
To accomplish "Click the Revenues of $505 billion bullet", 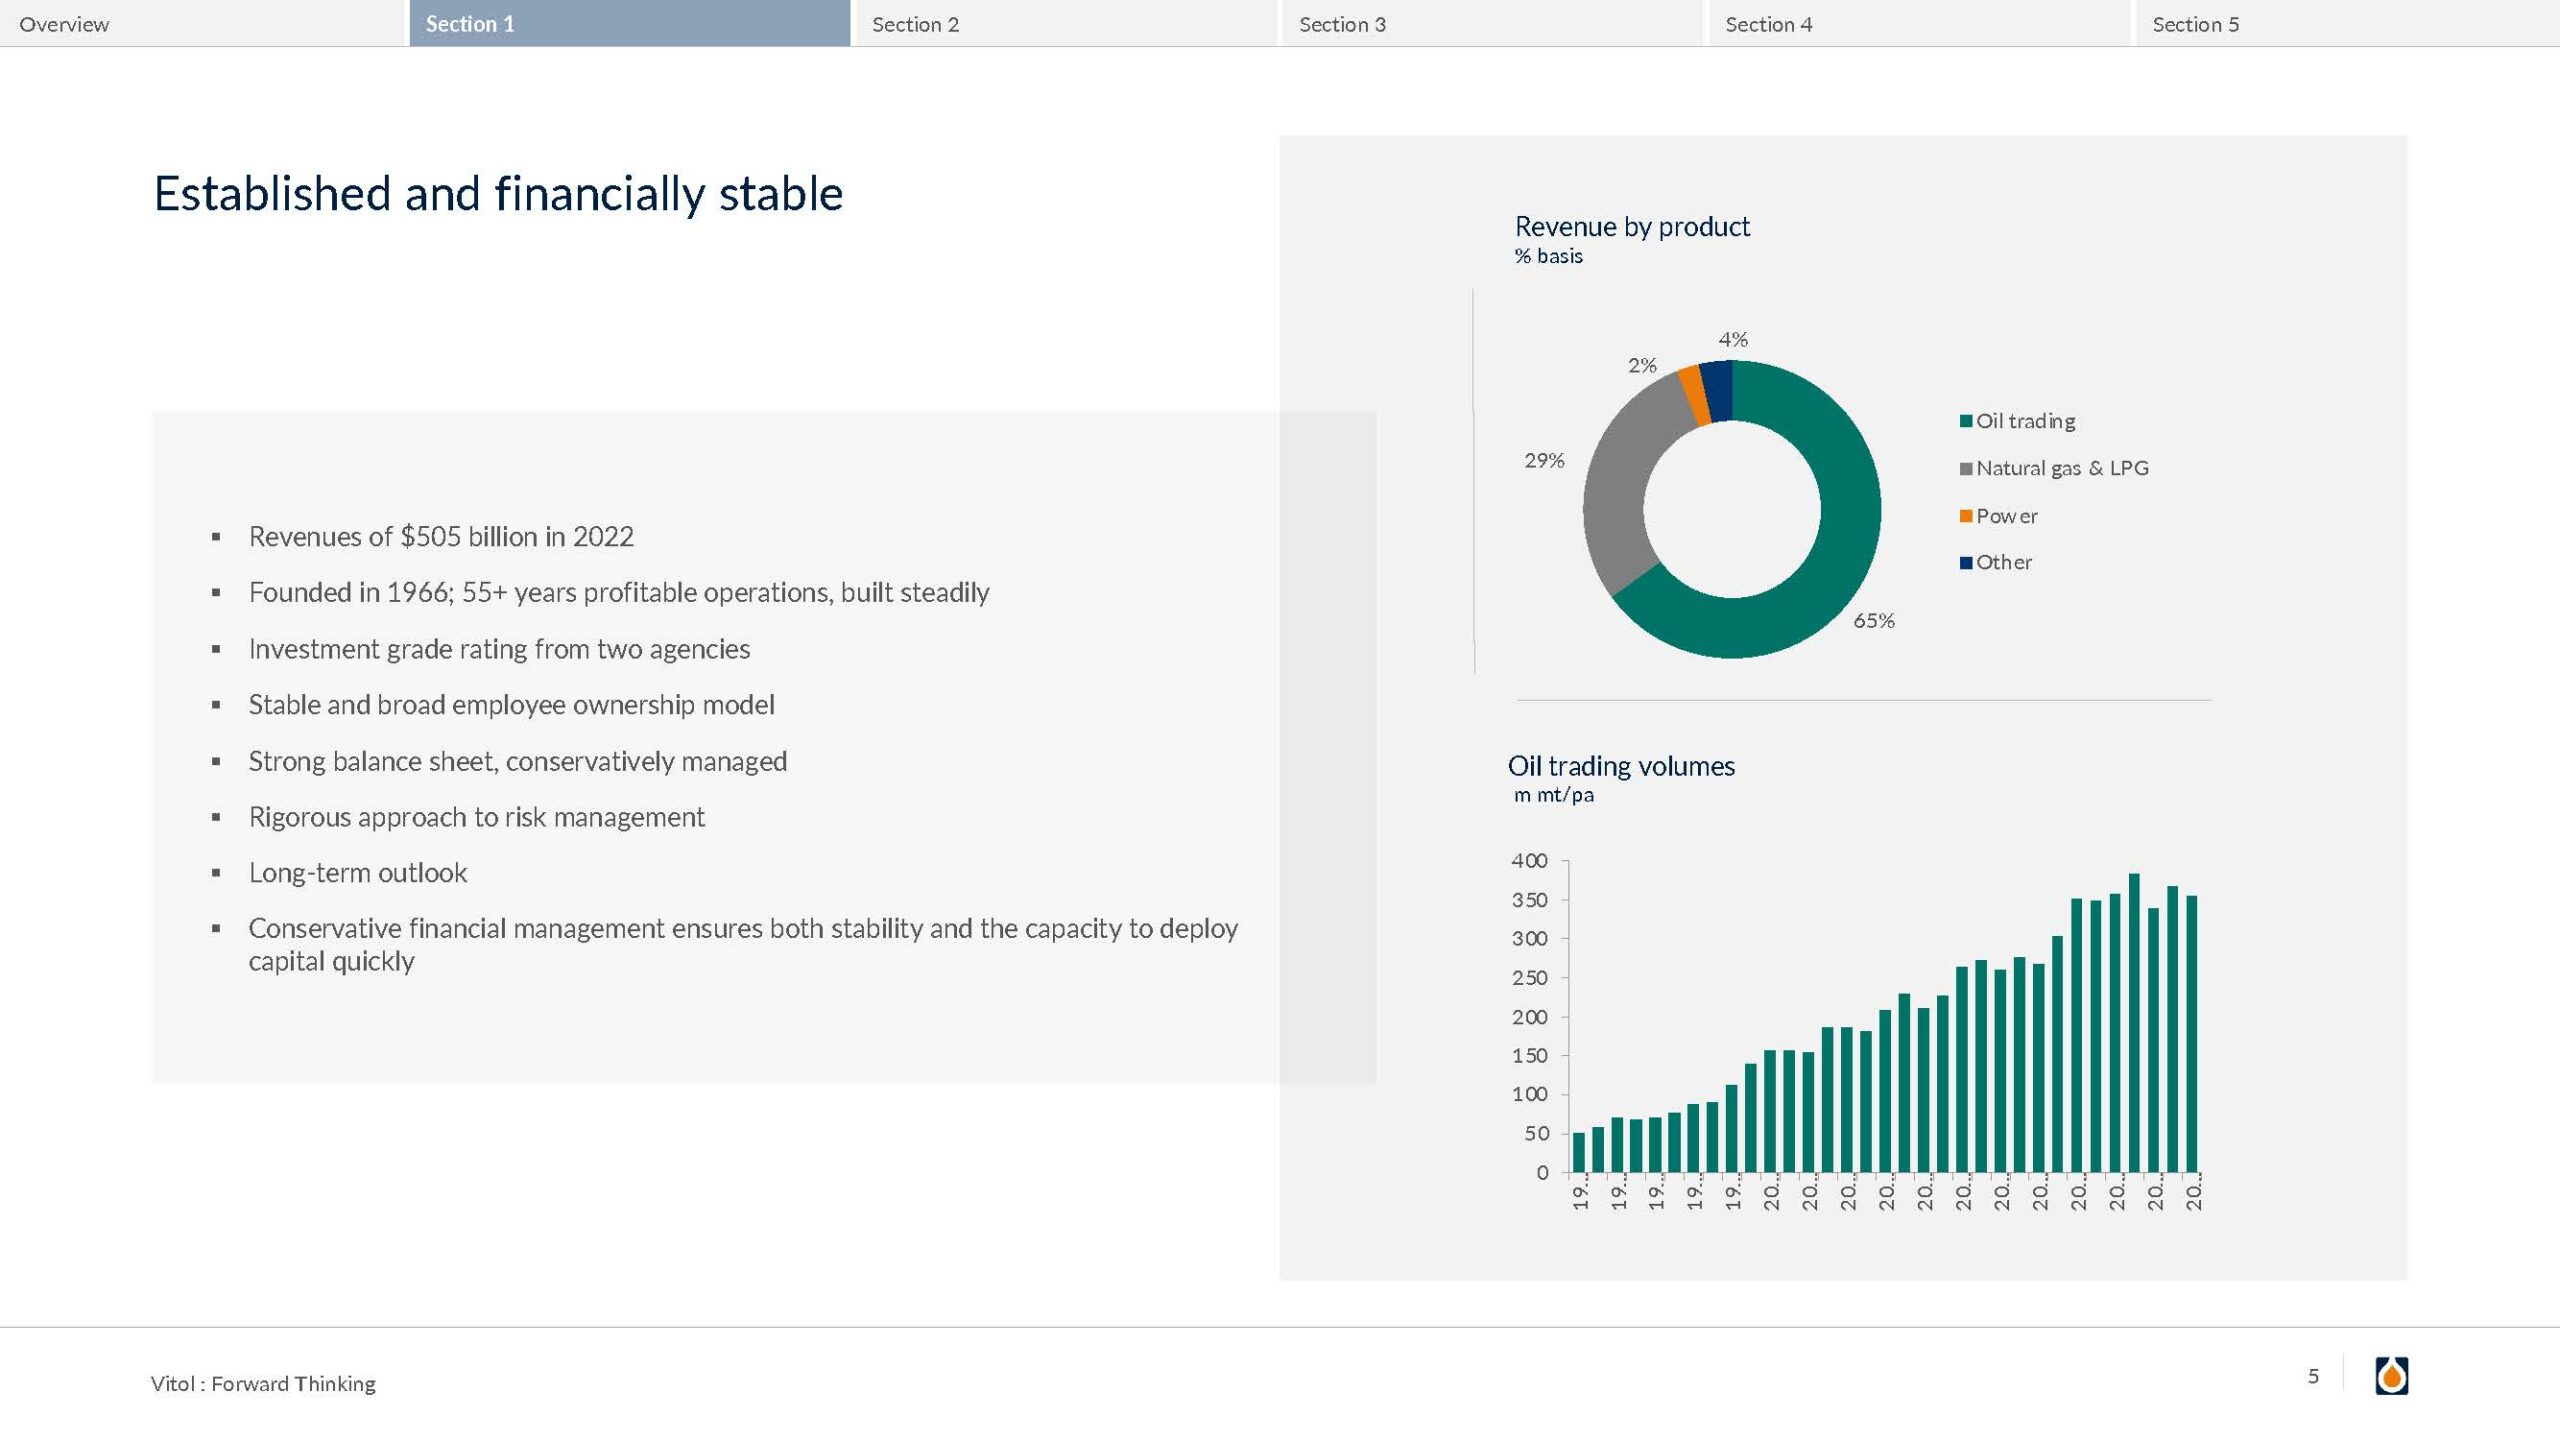I will 441,537.
